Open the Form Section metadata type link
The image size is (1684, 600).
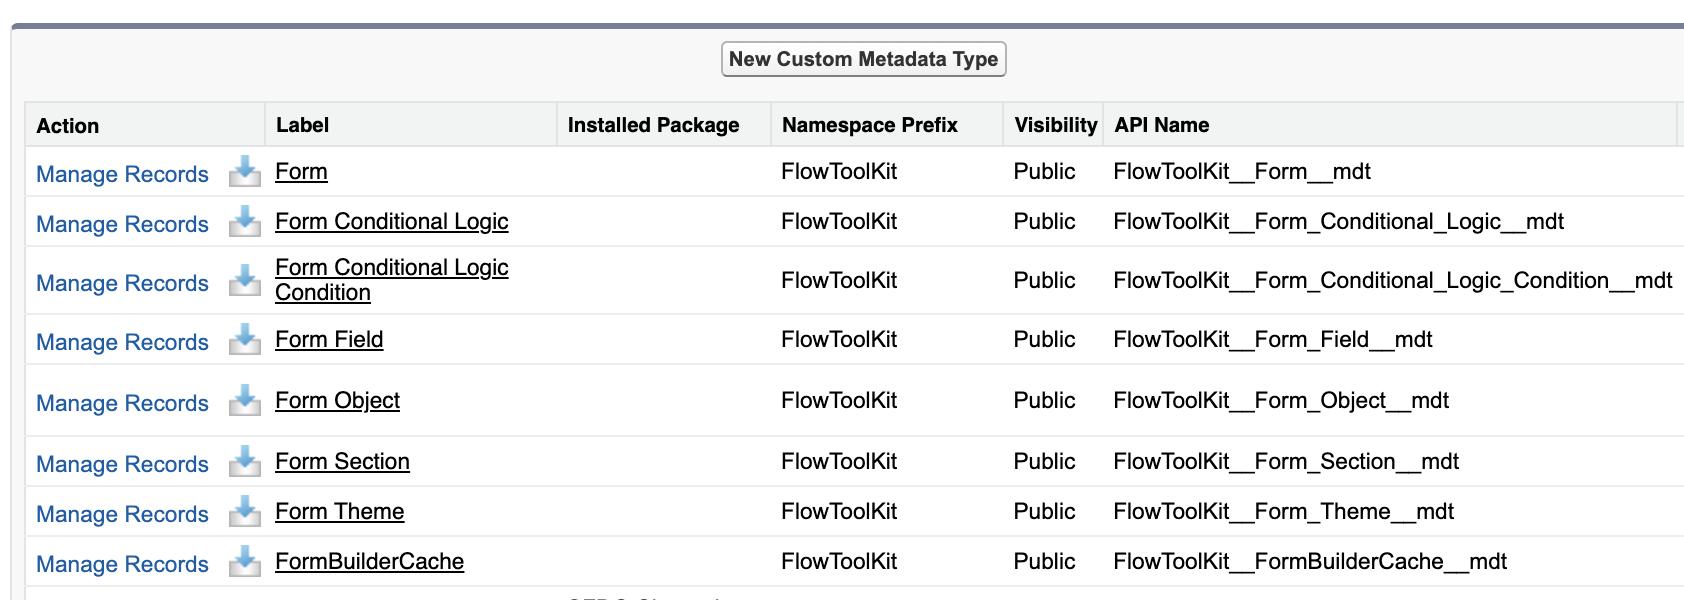point(341,461)
